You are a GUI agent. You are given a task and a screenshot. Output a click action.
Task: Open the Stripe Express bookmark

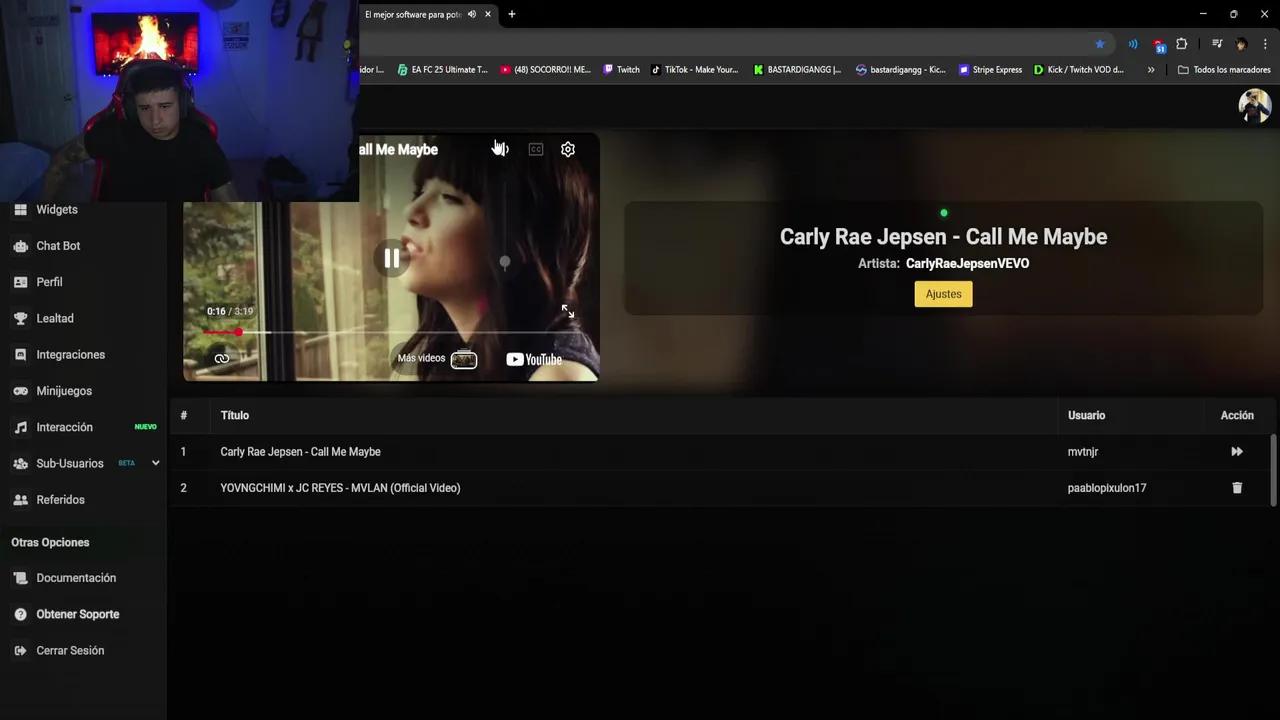pyautogui.click(x=990, y=70)
